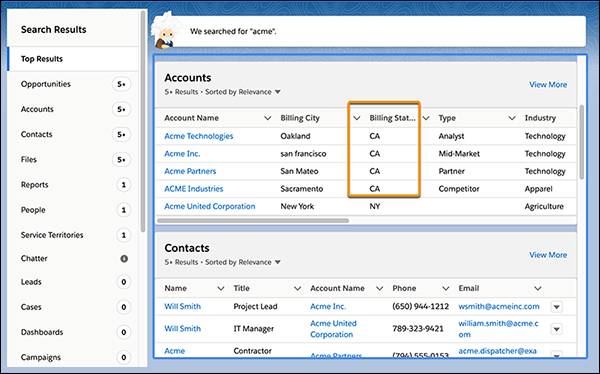Click the Opportunities 5+ count badge
The height and width of the screenshot is (374, 600).
pos(122,84)
